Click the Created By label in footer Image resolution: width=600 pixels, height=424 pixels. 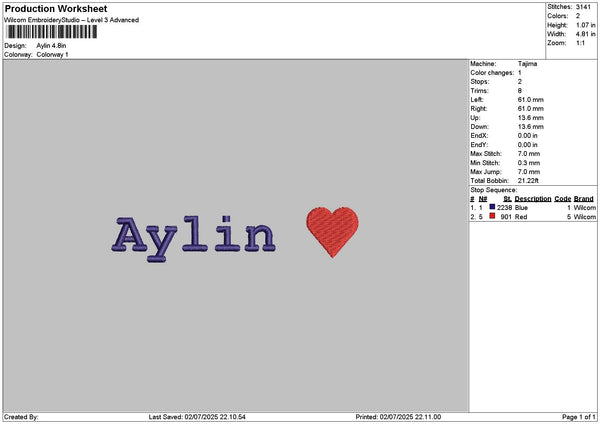coord(21,417)
